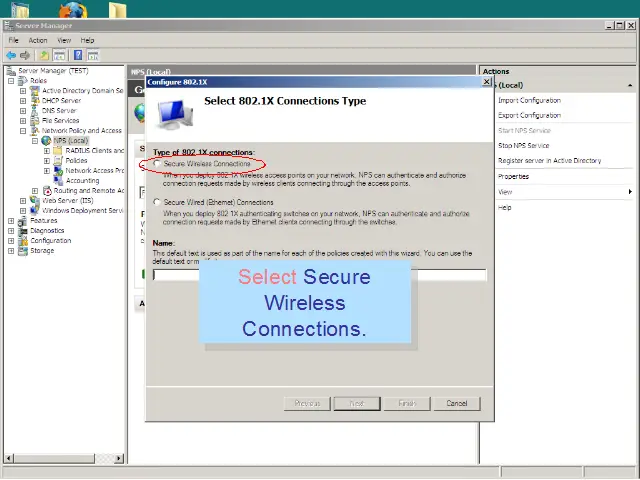Screen dimensions: 640x480
Task: Click the Back arrow in the toolbar
Action: click(x=10, y=55)
